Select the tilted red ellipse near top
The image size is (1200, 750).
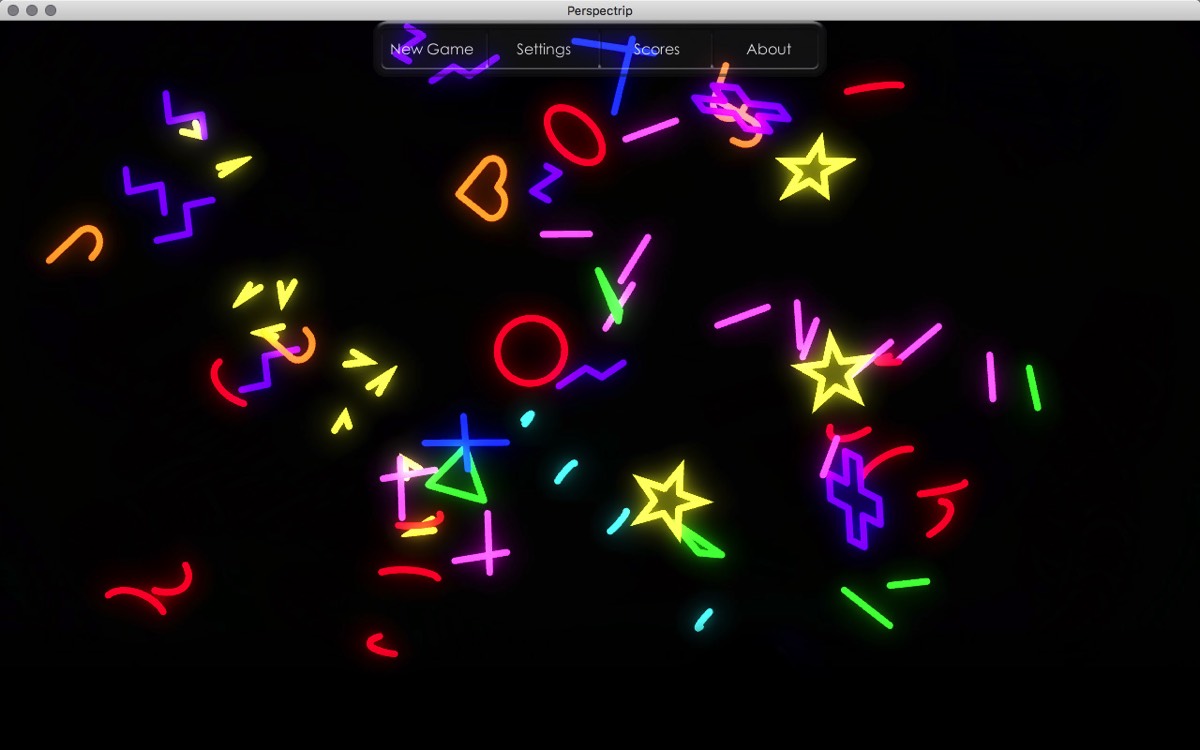[x=575, y=135]
